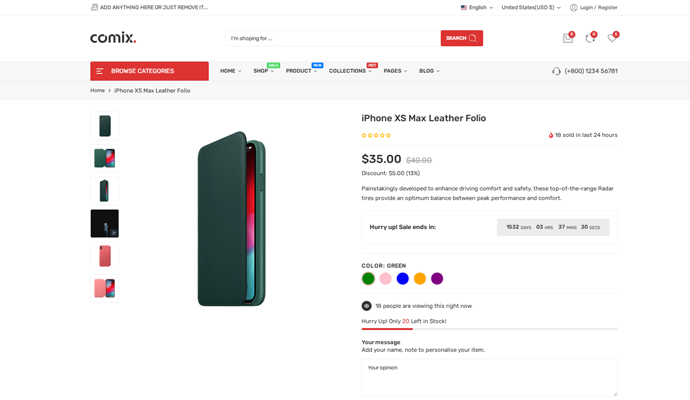This screenshot has height=400, width=690.
Task: Expand the Collections menu dropdown
Action: tap(350, 71)
